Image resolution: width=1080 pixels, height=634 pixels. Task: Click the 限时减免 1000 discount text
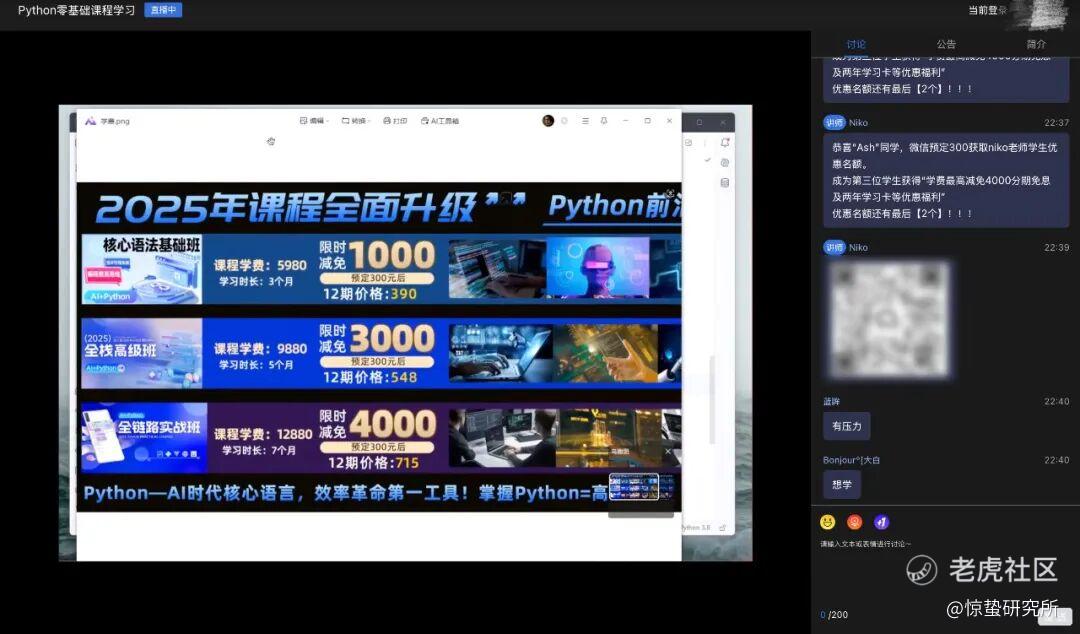point(377,255)
